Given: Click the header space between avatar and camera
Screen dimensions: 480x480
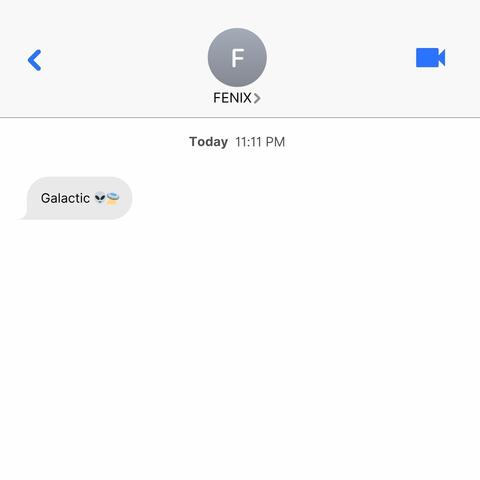Looking at the screenshot, I should (340, 58).
